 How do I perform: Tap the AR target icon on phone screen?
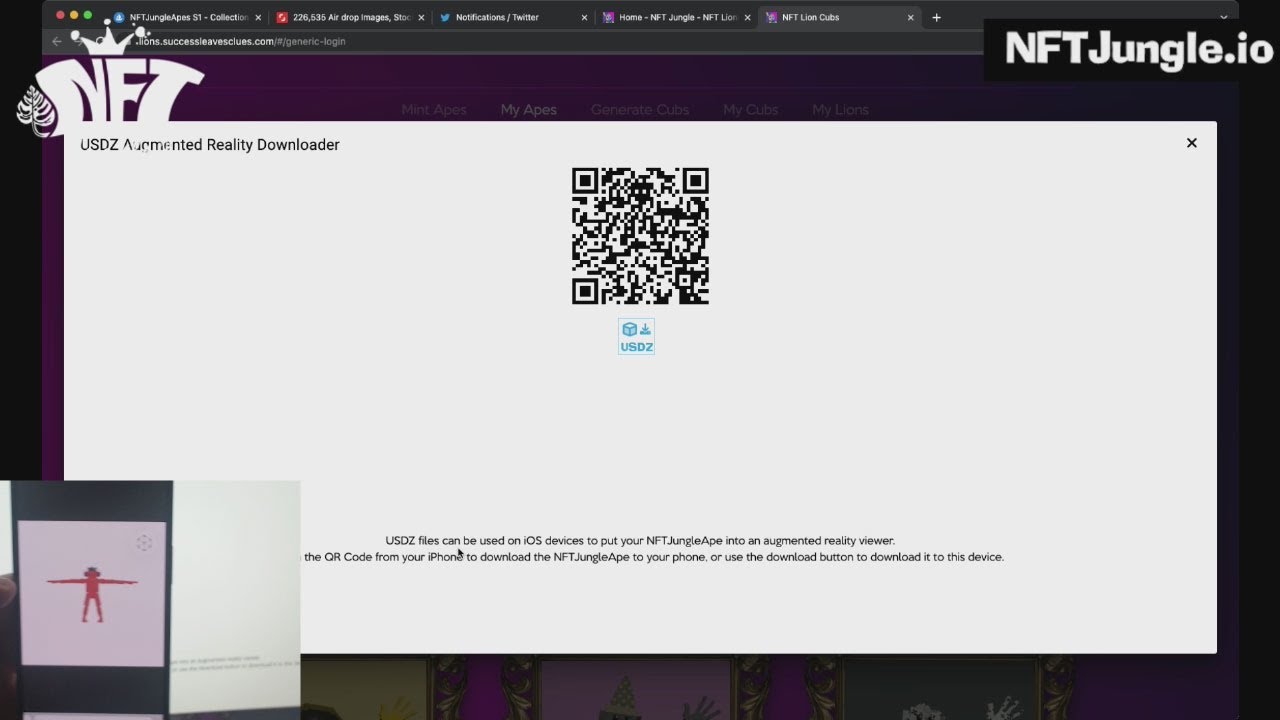pos(144,543)
